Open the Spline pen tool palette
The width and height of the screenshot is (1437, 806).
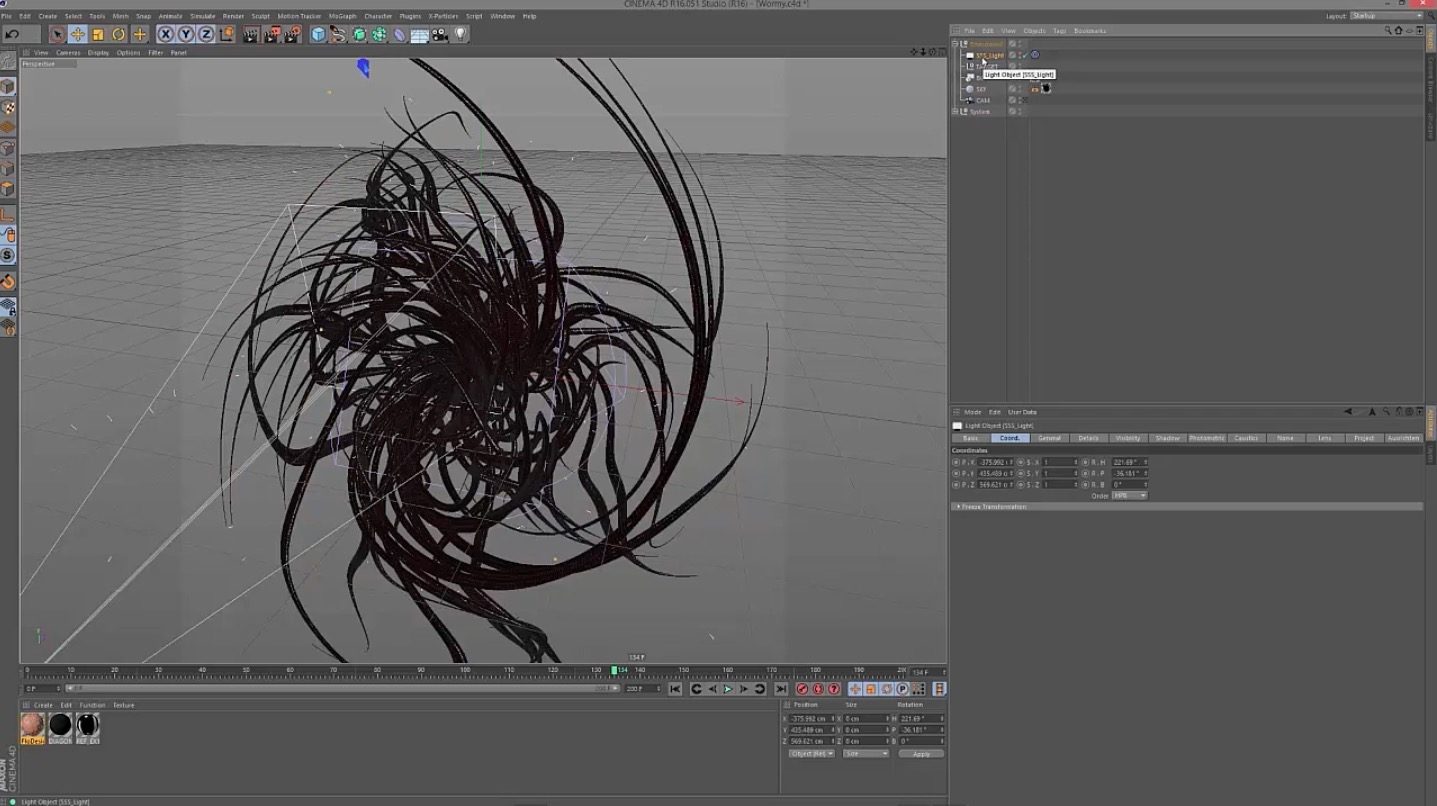(x=338, y=34)
